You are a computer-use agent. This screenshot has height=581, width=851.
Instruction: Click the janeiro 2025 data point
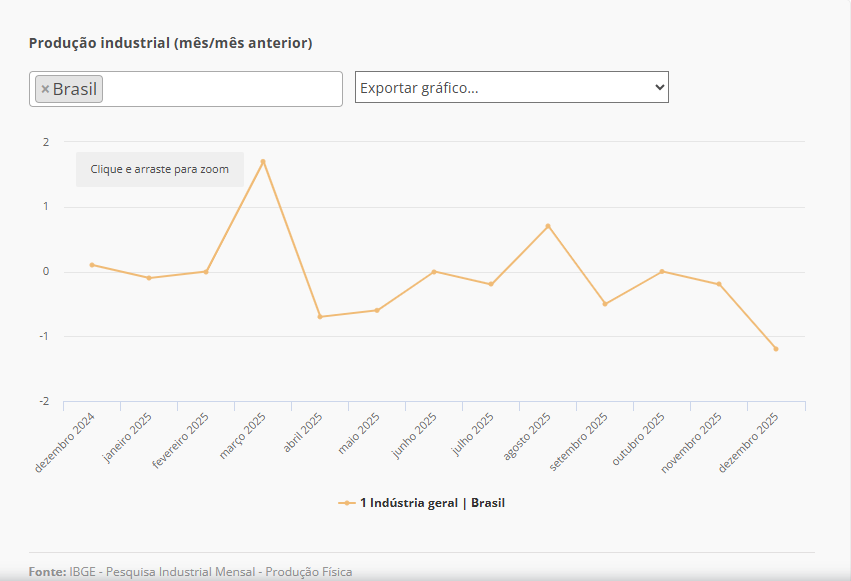tap(149, 278)
